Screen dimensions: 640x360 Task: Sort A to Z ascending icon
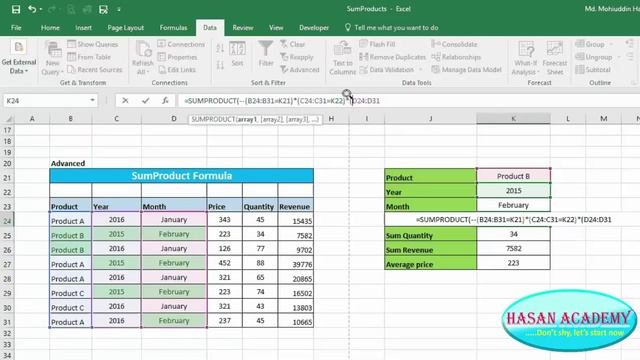point(220,48)
